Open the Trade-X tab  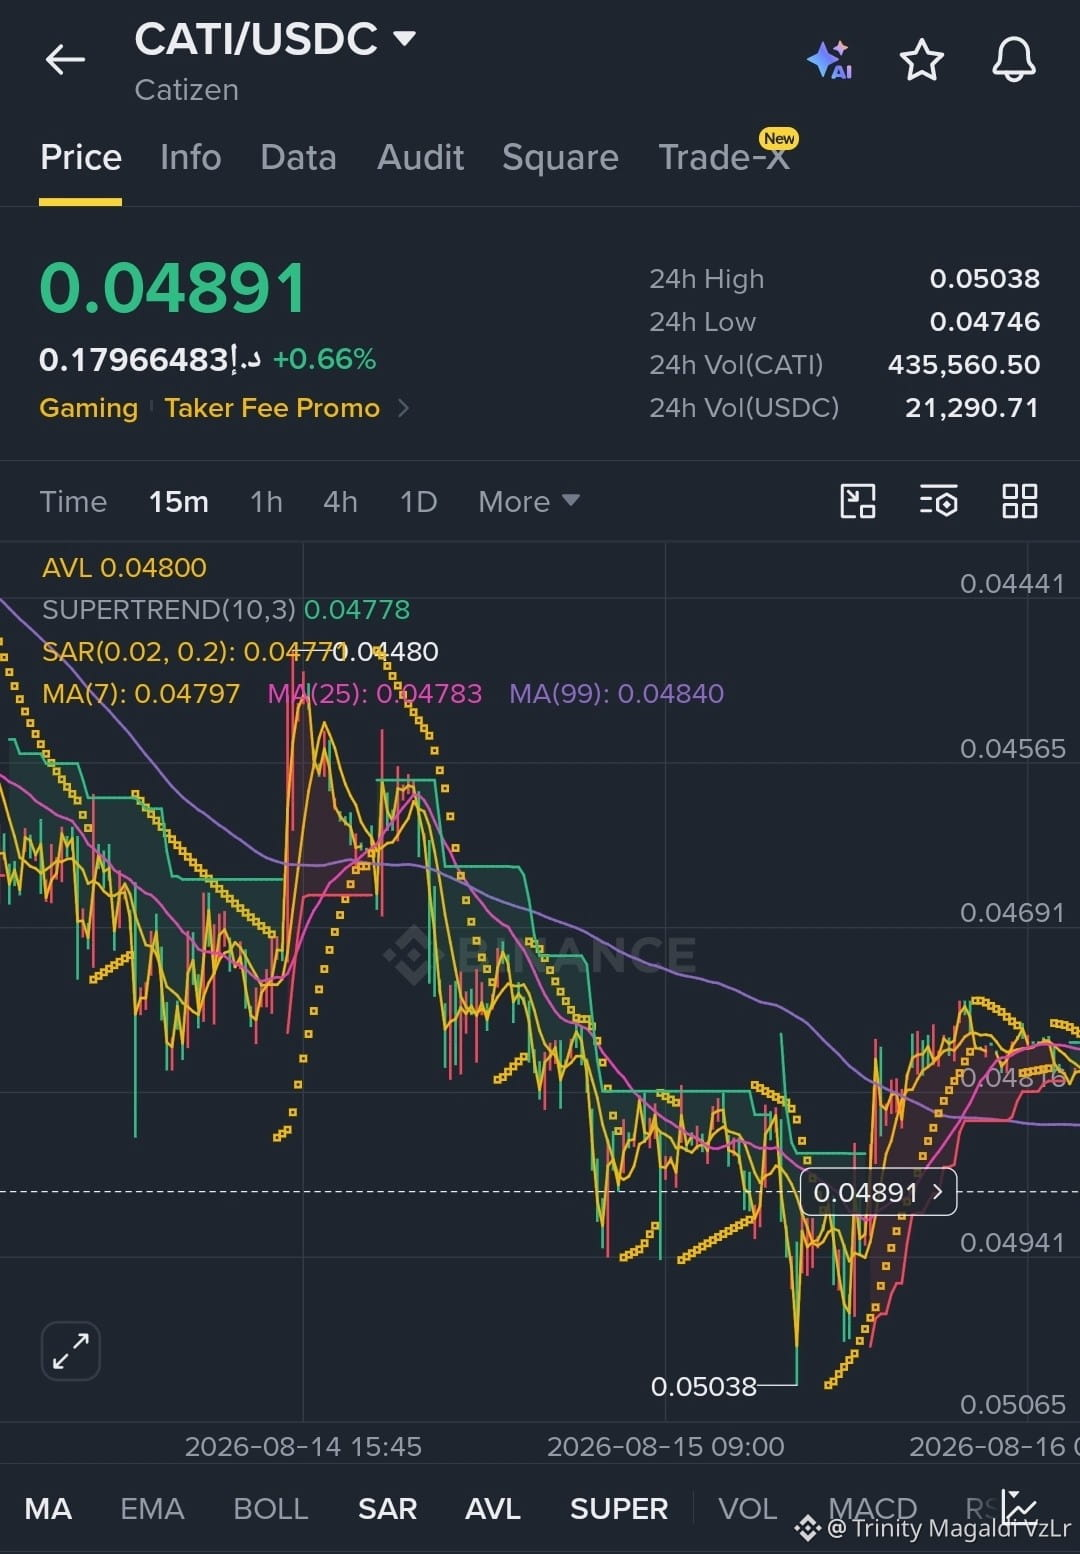[x=725, y=157]
